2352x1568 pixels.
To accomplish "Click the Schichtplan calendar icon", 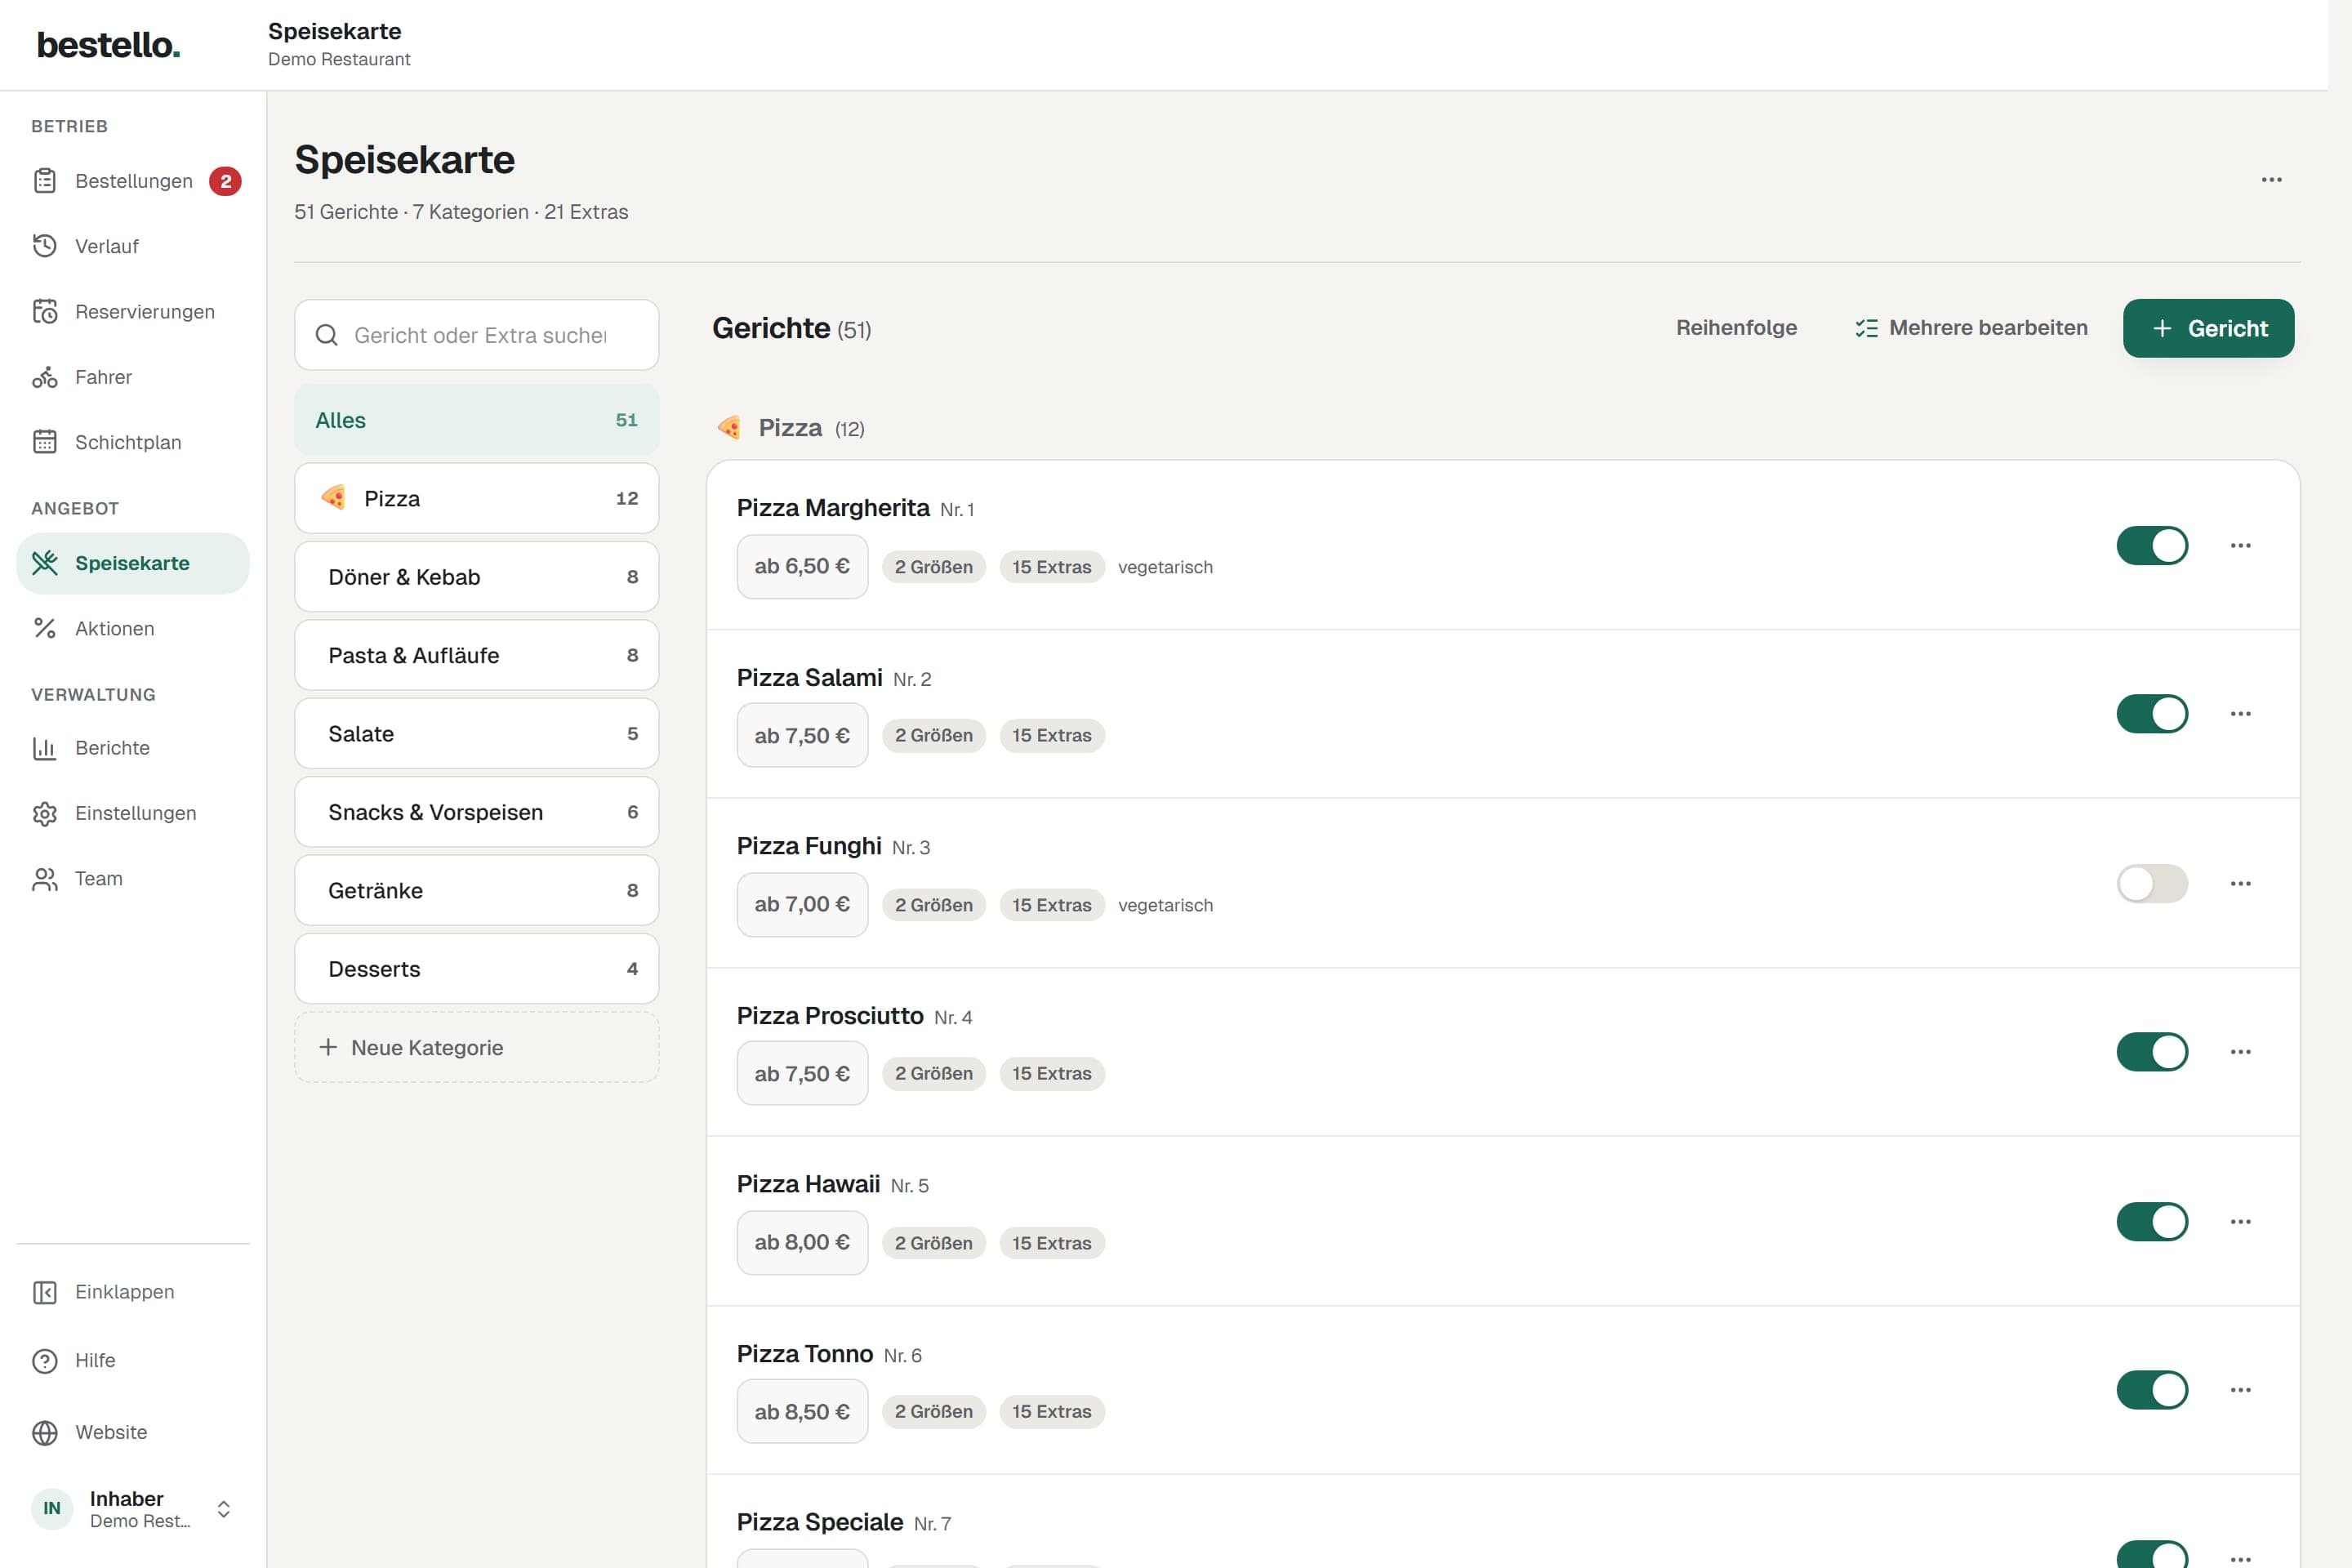I will pyautogui.click(x=44, y=442).
